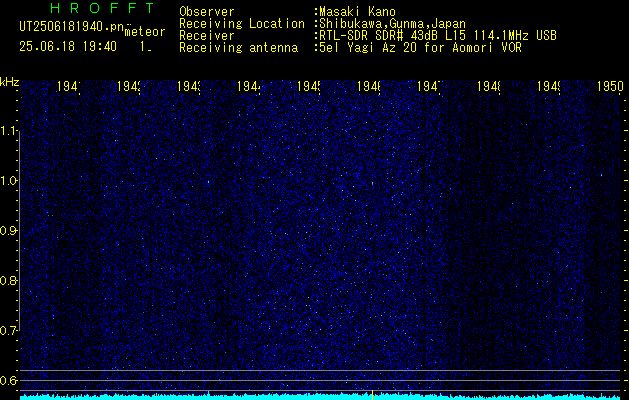Click the 1949 time axis label
The width and height of the screenshot is (629, 400).
coord(549,87)
